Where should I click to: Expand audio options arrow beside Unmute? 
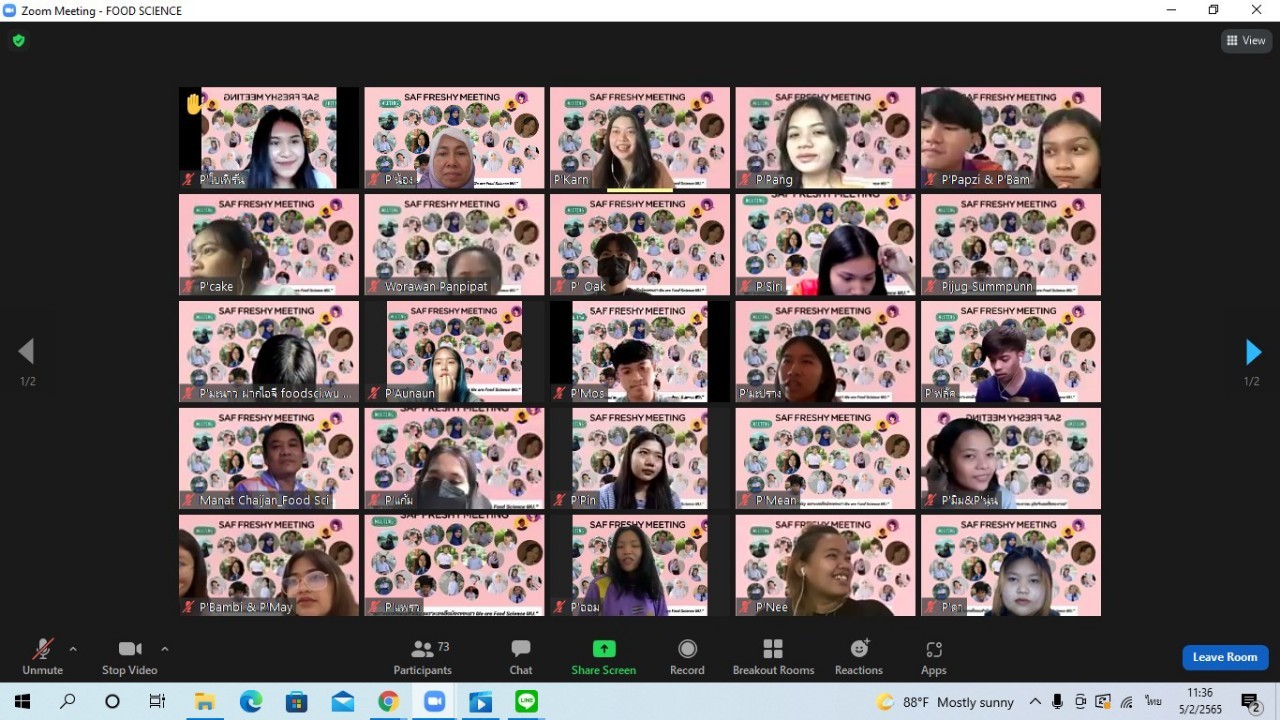[73, 649]
